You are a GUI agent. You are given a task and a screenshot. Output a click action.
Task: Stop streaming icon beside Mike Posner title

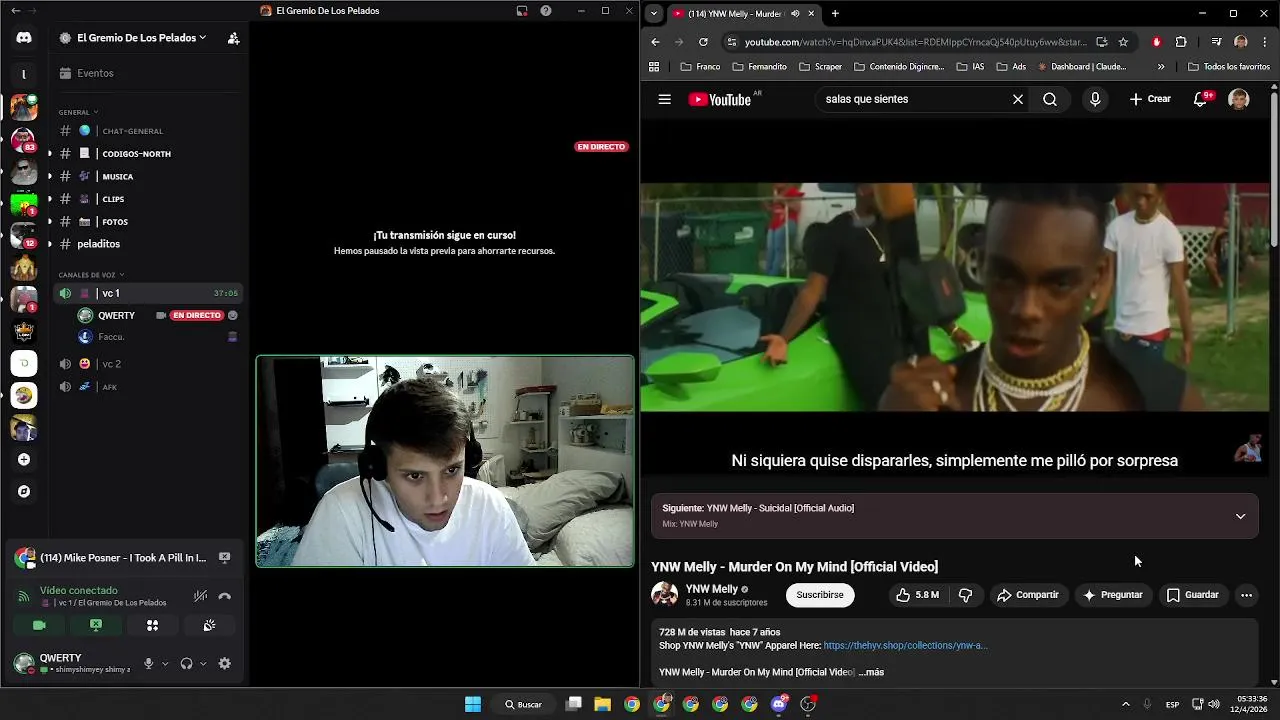(x=224, y=558)
